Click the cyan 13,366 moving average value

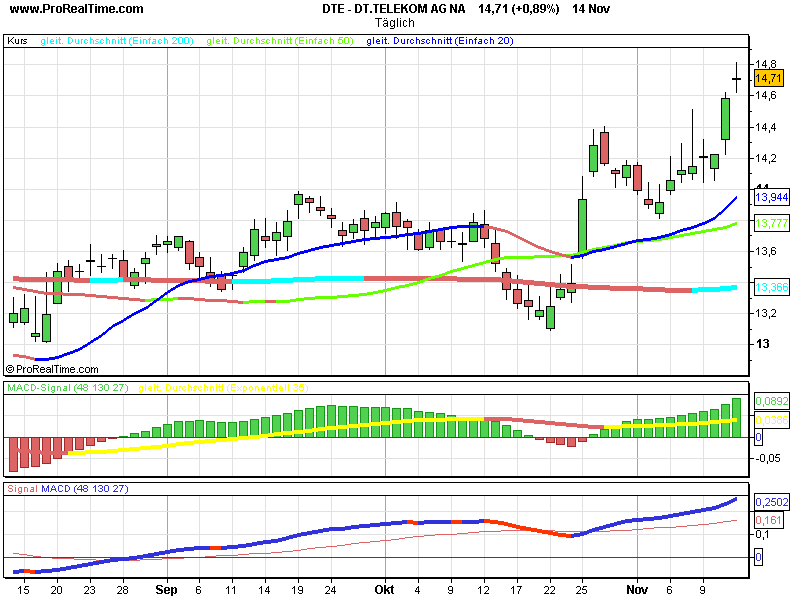point(772,287)
